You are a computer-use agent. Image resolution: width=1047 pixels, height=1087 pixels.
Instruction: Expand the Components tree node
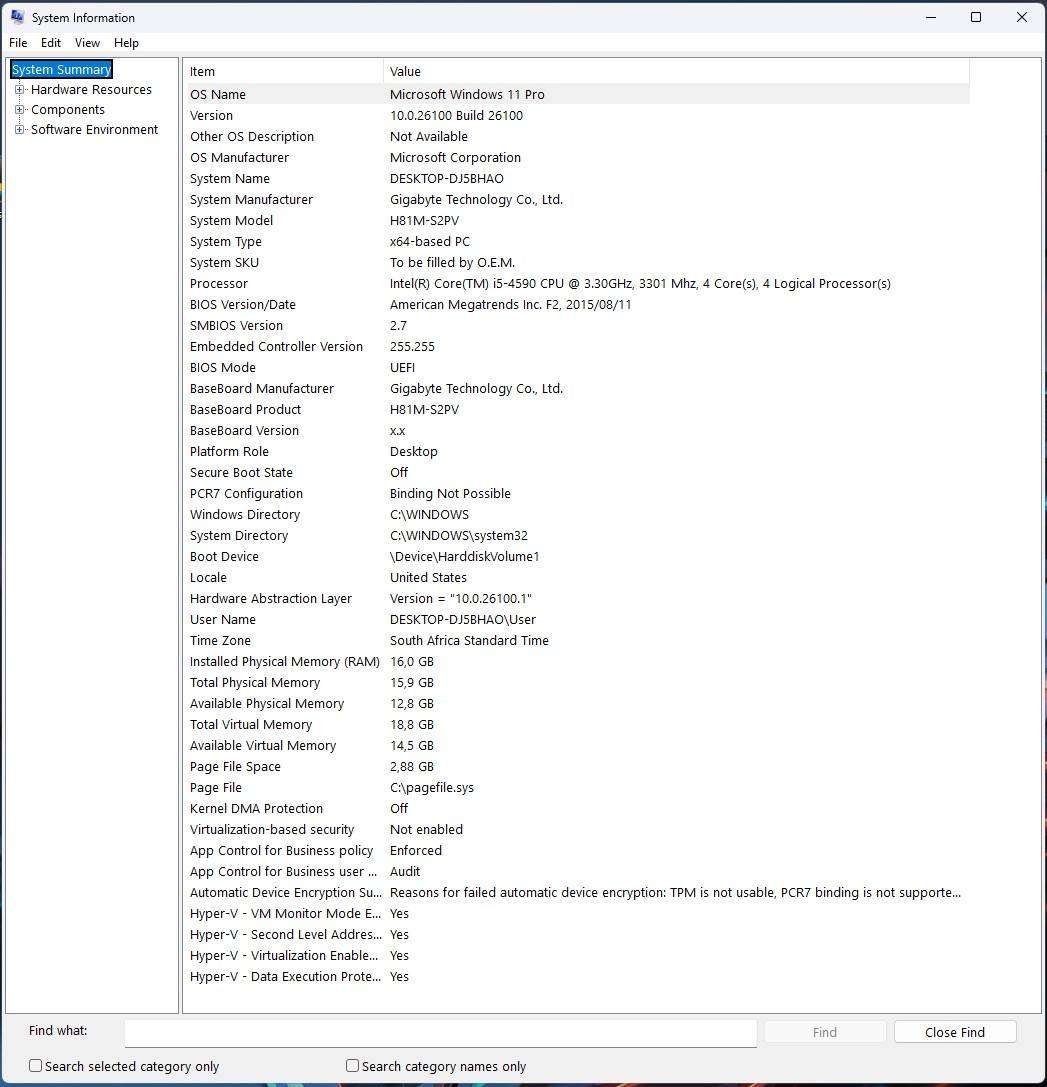coord(21,109)
